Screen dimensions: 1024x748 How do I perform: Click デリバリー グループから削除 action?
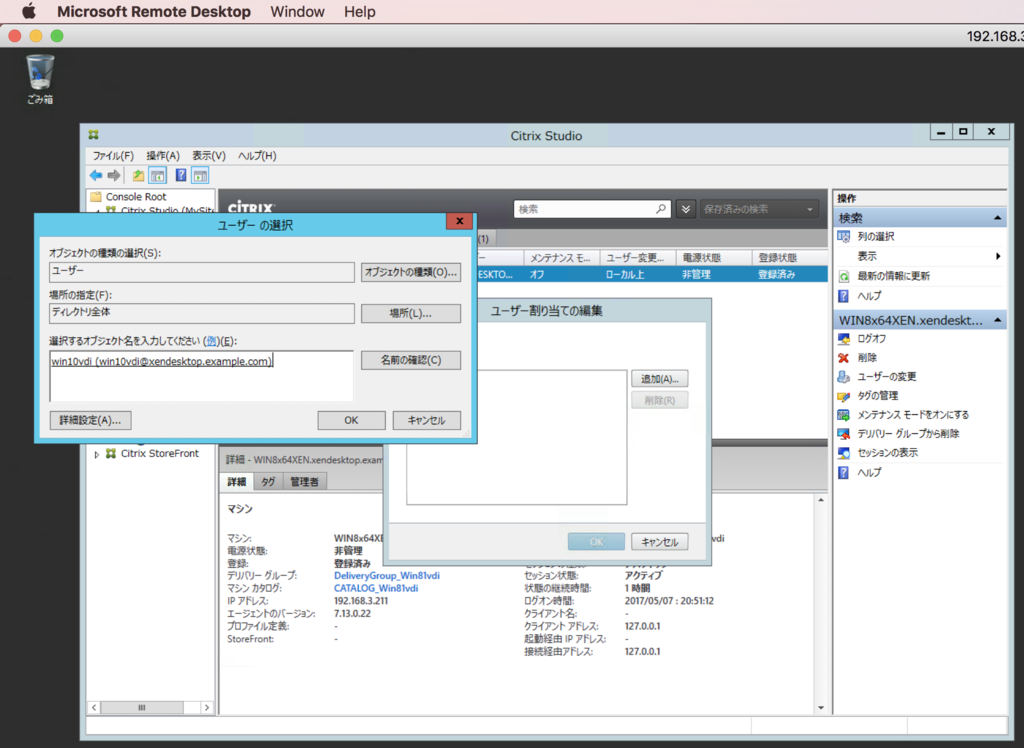[x=908, y=433]
